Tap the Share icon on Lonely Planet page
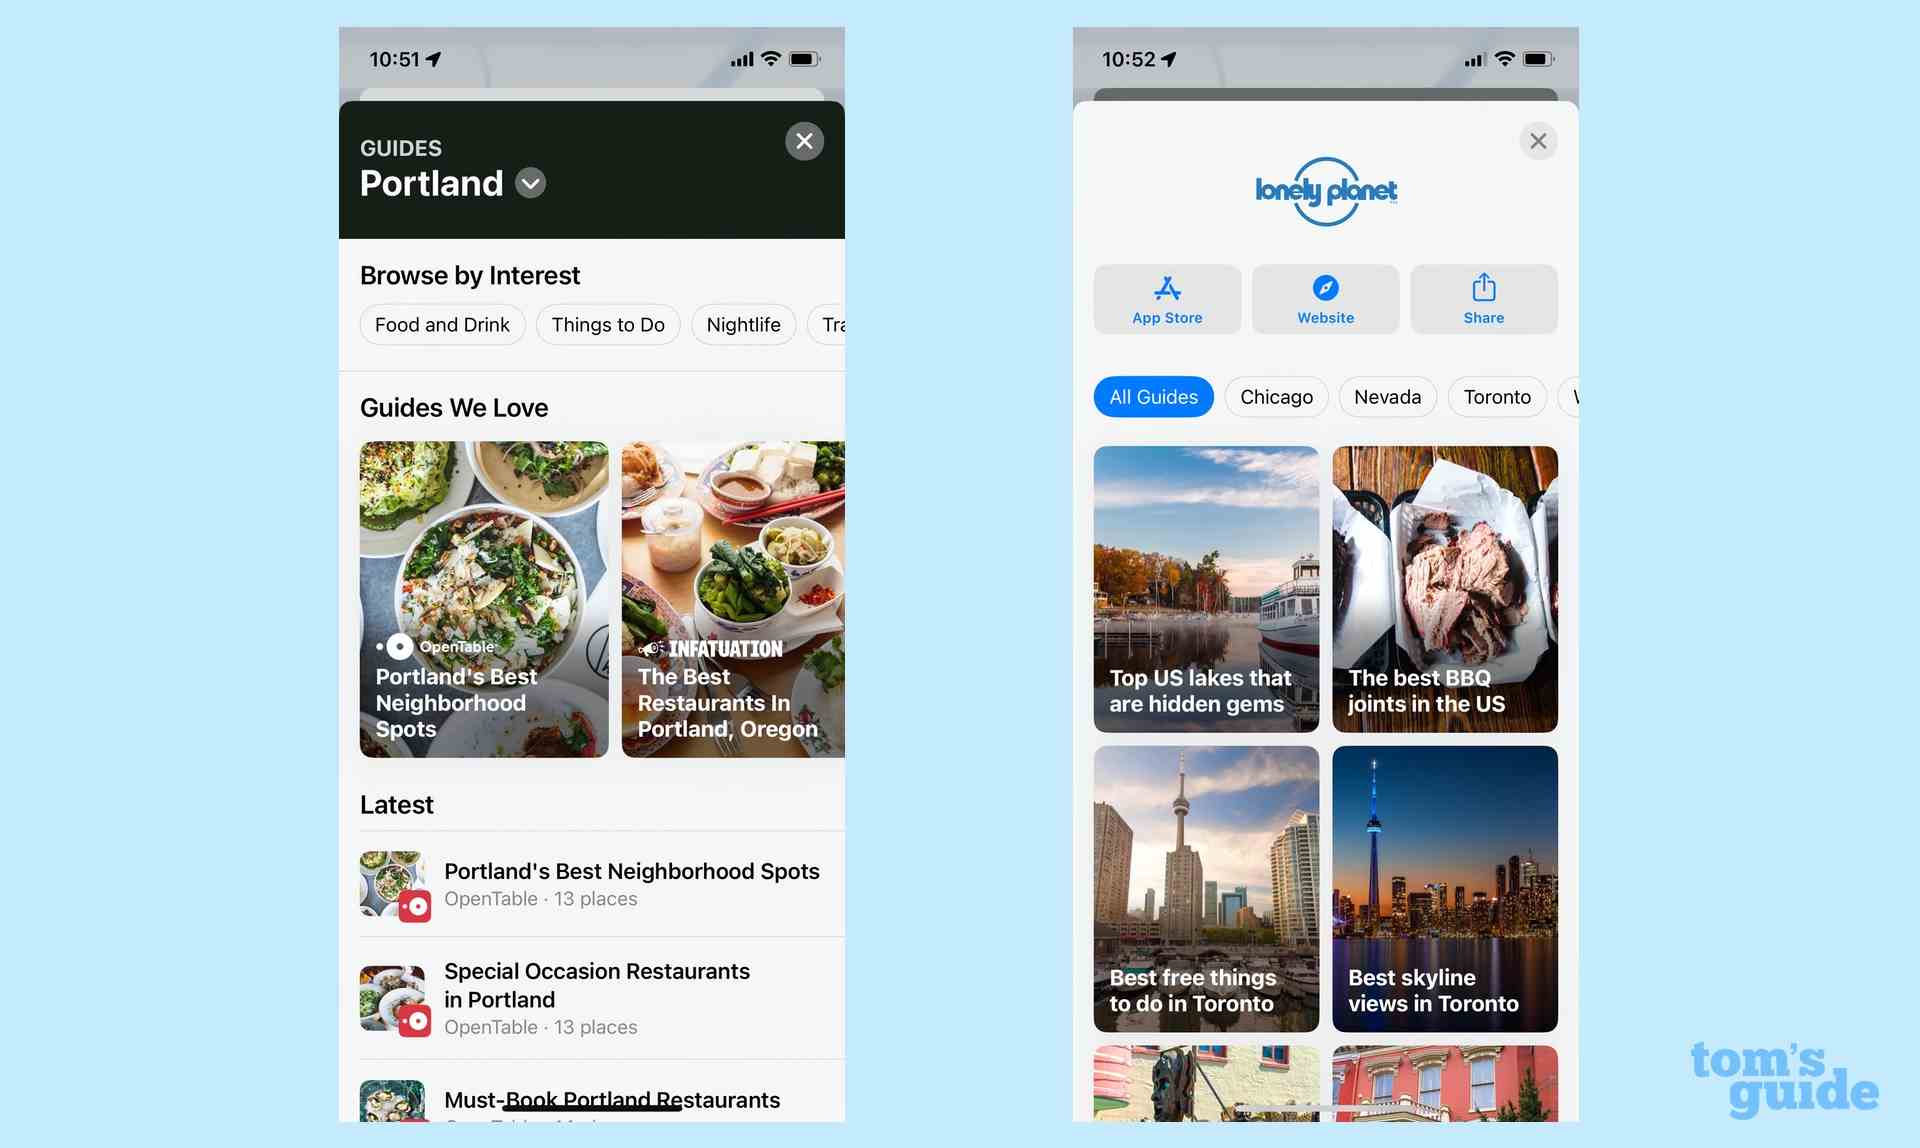This screenshot has height=1148, width=1920. tap(1483, 298)
